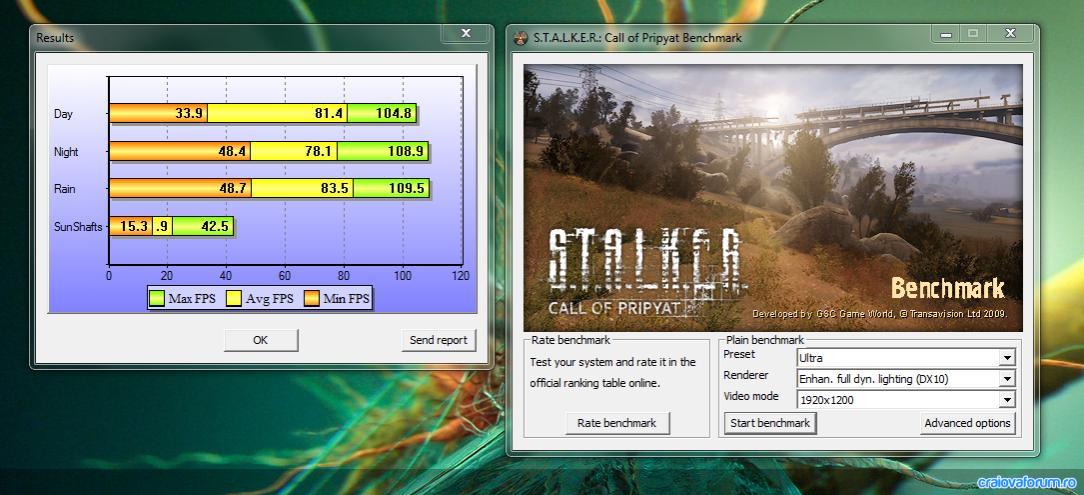Expand the Preset dropdown arrow
The image size is (1084, 495).
coord(1007,358)
